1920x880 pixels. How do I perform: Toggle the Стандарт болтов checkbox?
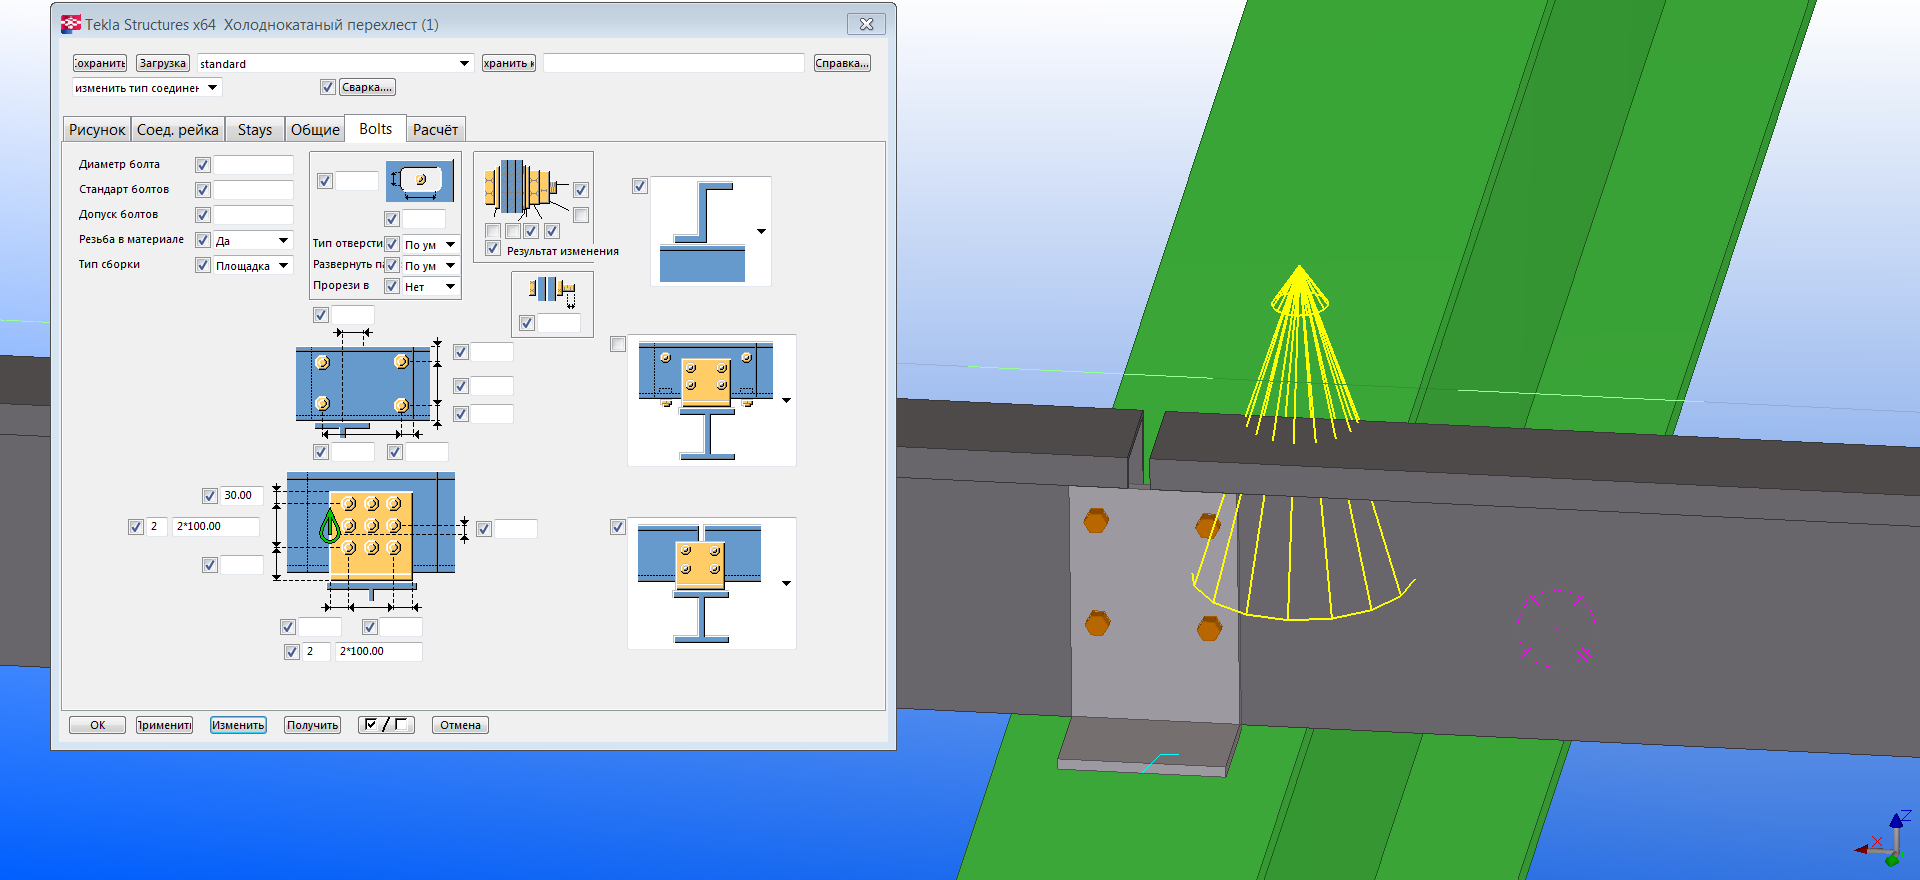[x=203, y=190]
